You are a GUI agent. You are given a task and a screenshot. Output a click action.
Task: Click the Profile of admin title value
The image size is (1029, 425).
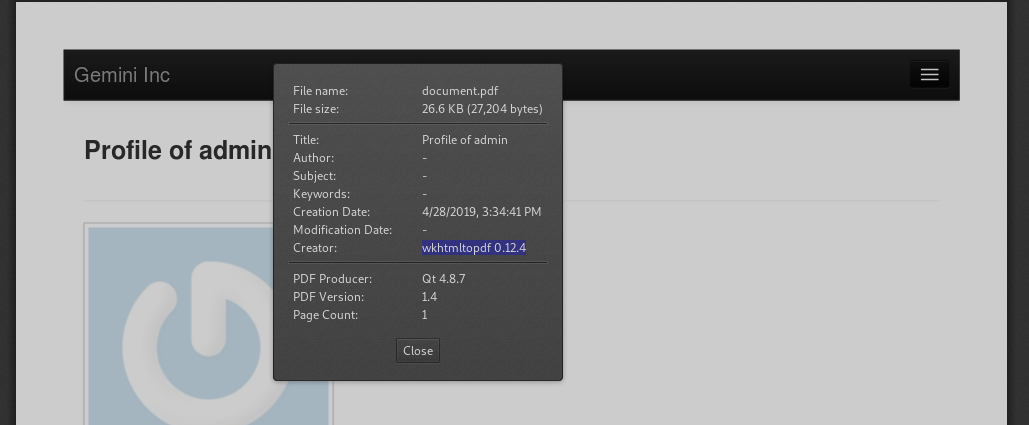coord(465,140)
